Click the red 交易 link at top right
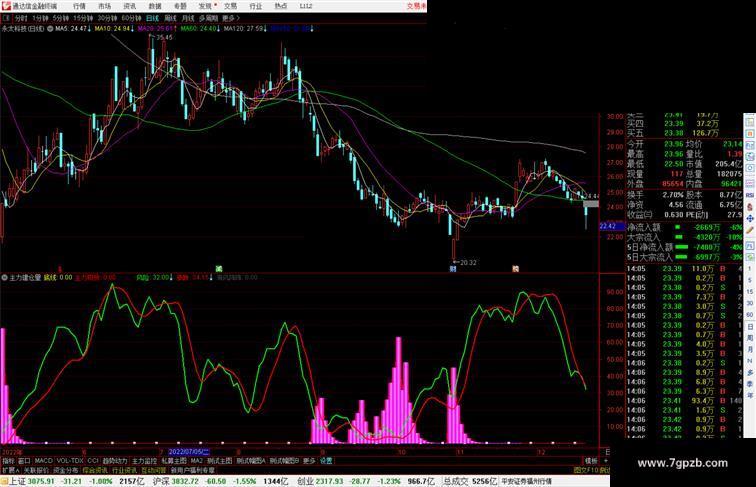 [416, 6]
